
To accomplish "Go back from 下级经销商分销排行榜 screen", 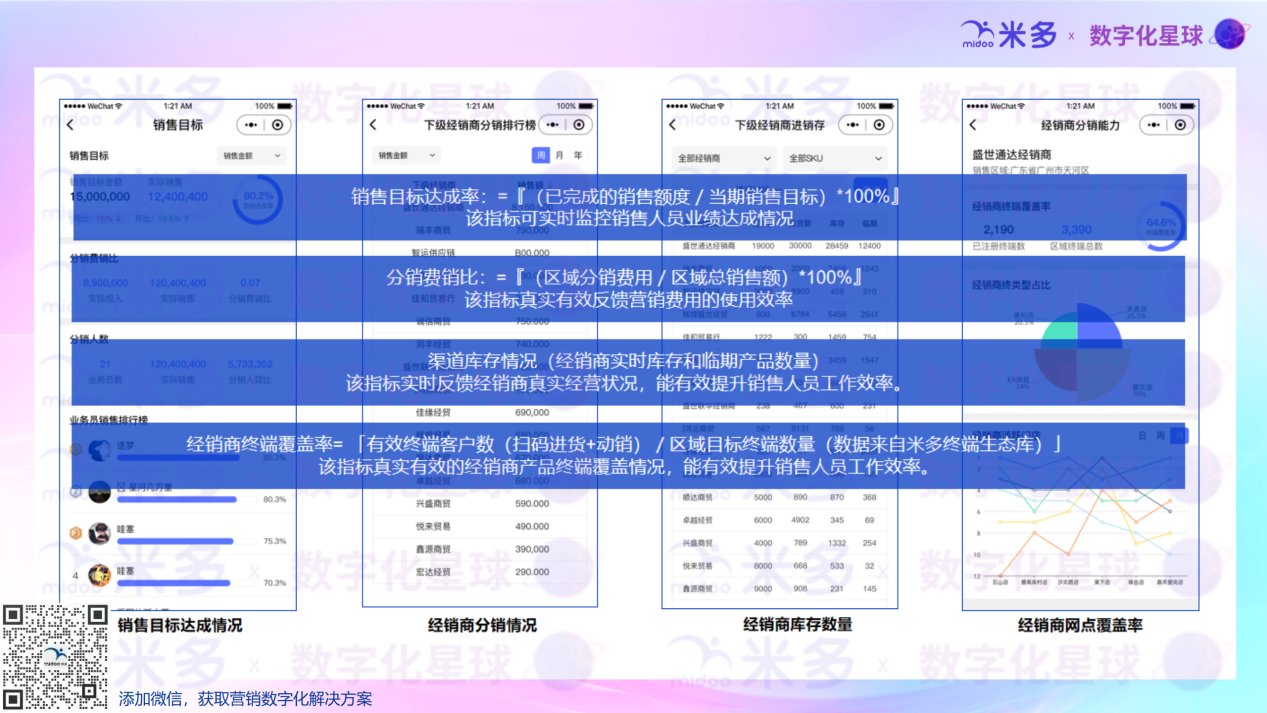I will (x=373, y=125).
